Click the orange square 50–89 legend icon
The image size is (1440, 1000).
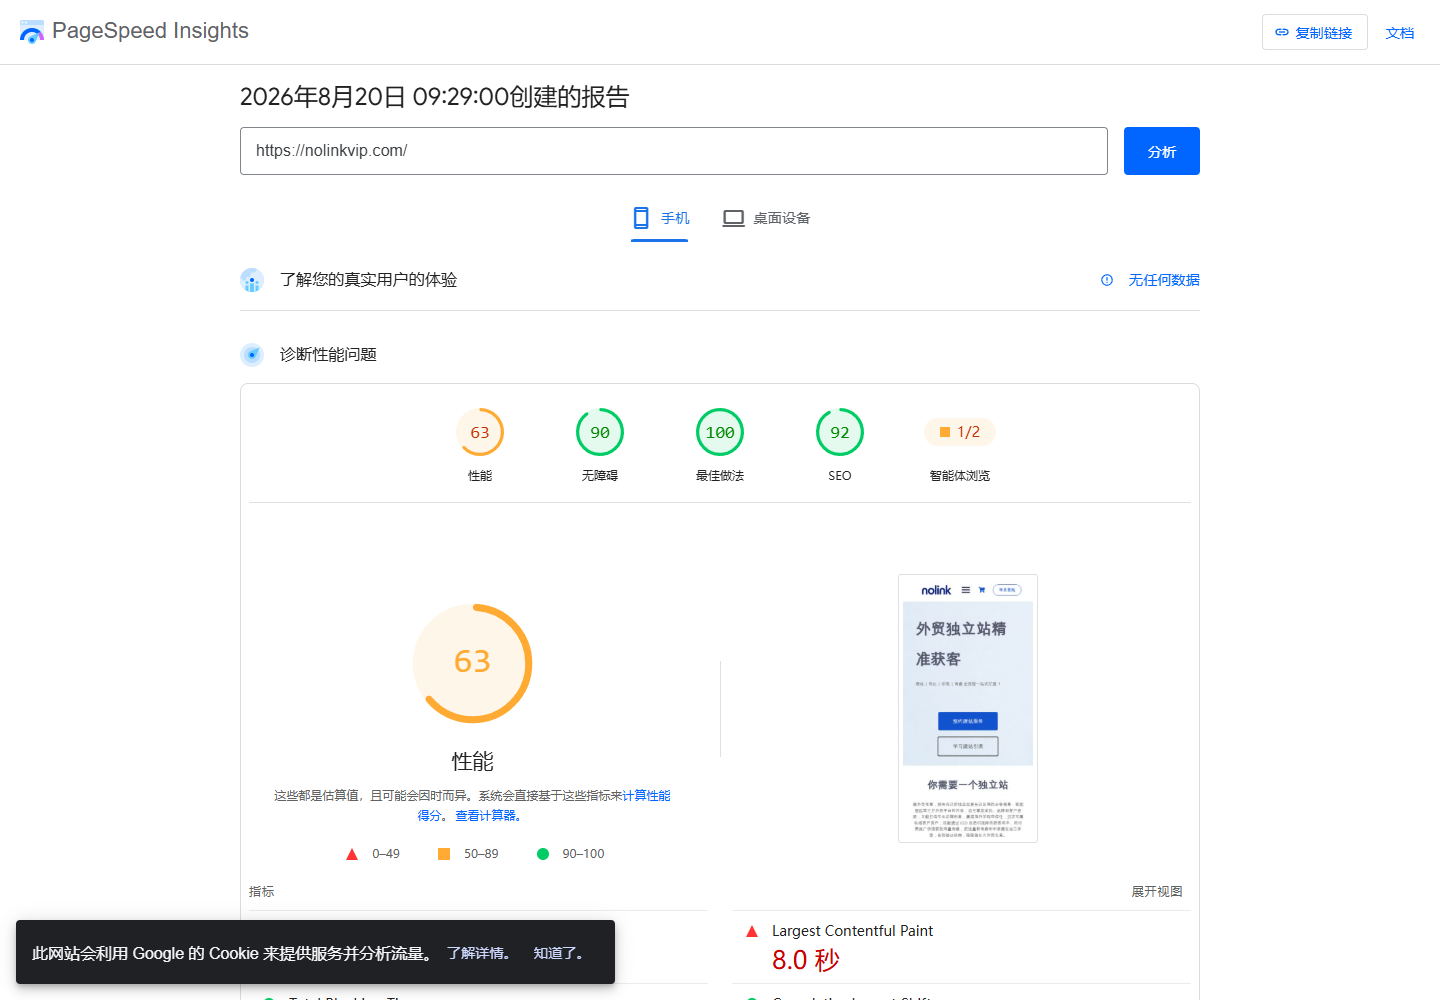coord(444,854)
